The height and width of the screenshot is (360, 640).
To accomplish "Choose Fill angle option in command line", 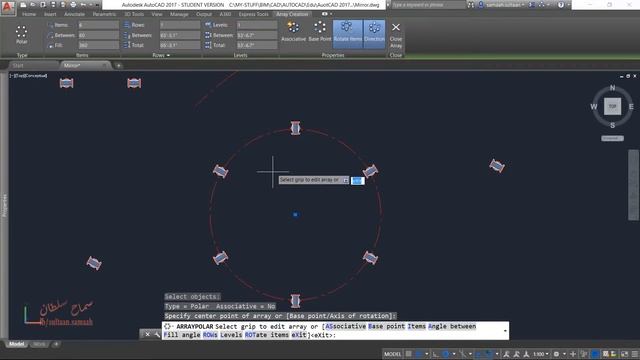I will [x=182, y=335].
